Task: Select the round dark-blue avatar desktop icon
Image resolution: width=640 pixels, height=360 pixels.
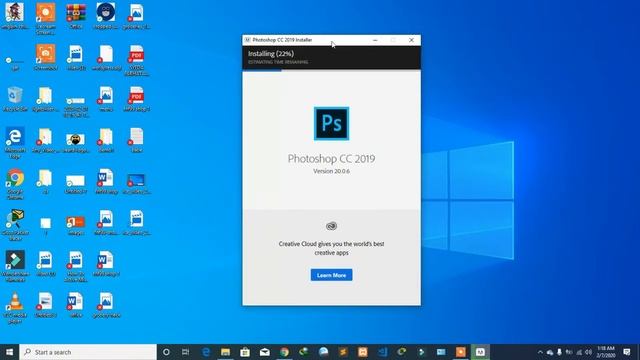Action: 106,16
